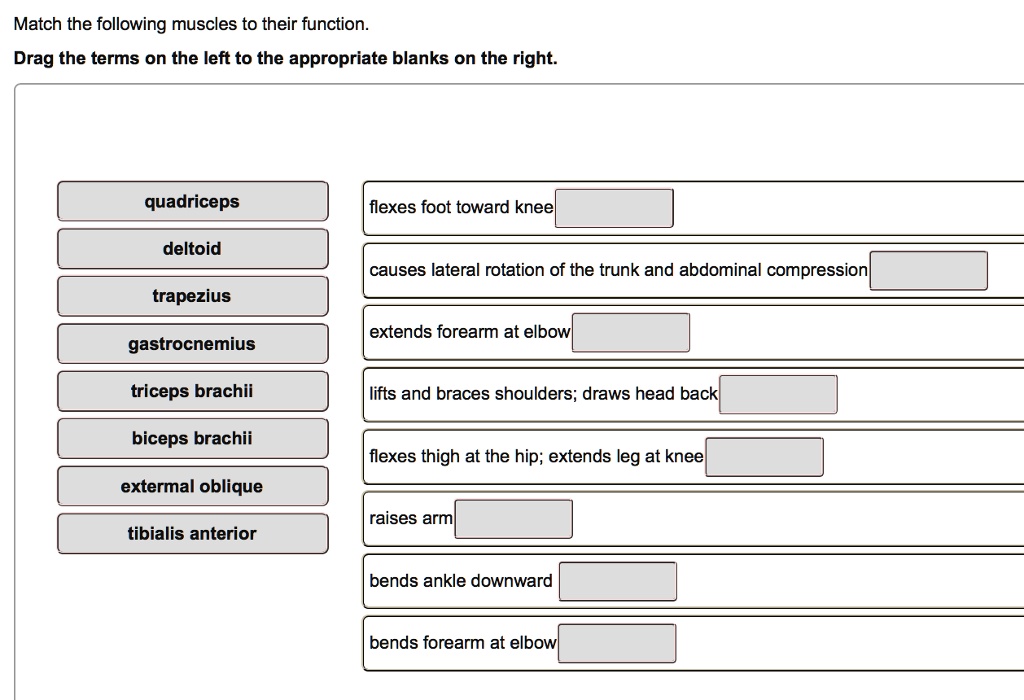Select the trapezius term
The height and width of the screenshot is (700, 1024).
pyautogui.click(x=193, y=296)
